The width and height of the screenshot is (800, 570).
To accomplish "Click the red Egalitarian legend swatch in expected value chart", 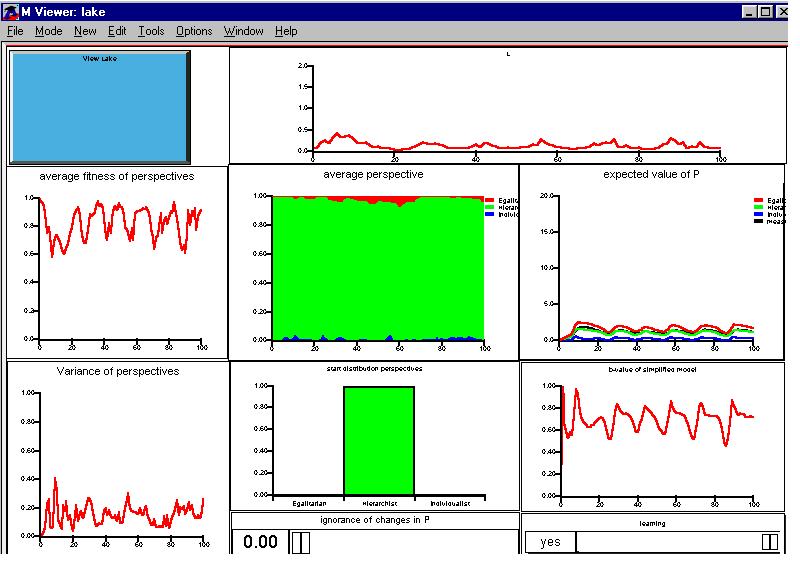I will pos(758,200).
